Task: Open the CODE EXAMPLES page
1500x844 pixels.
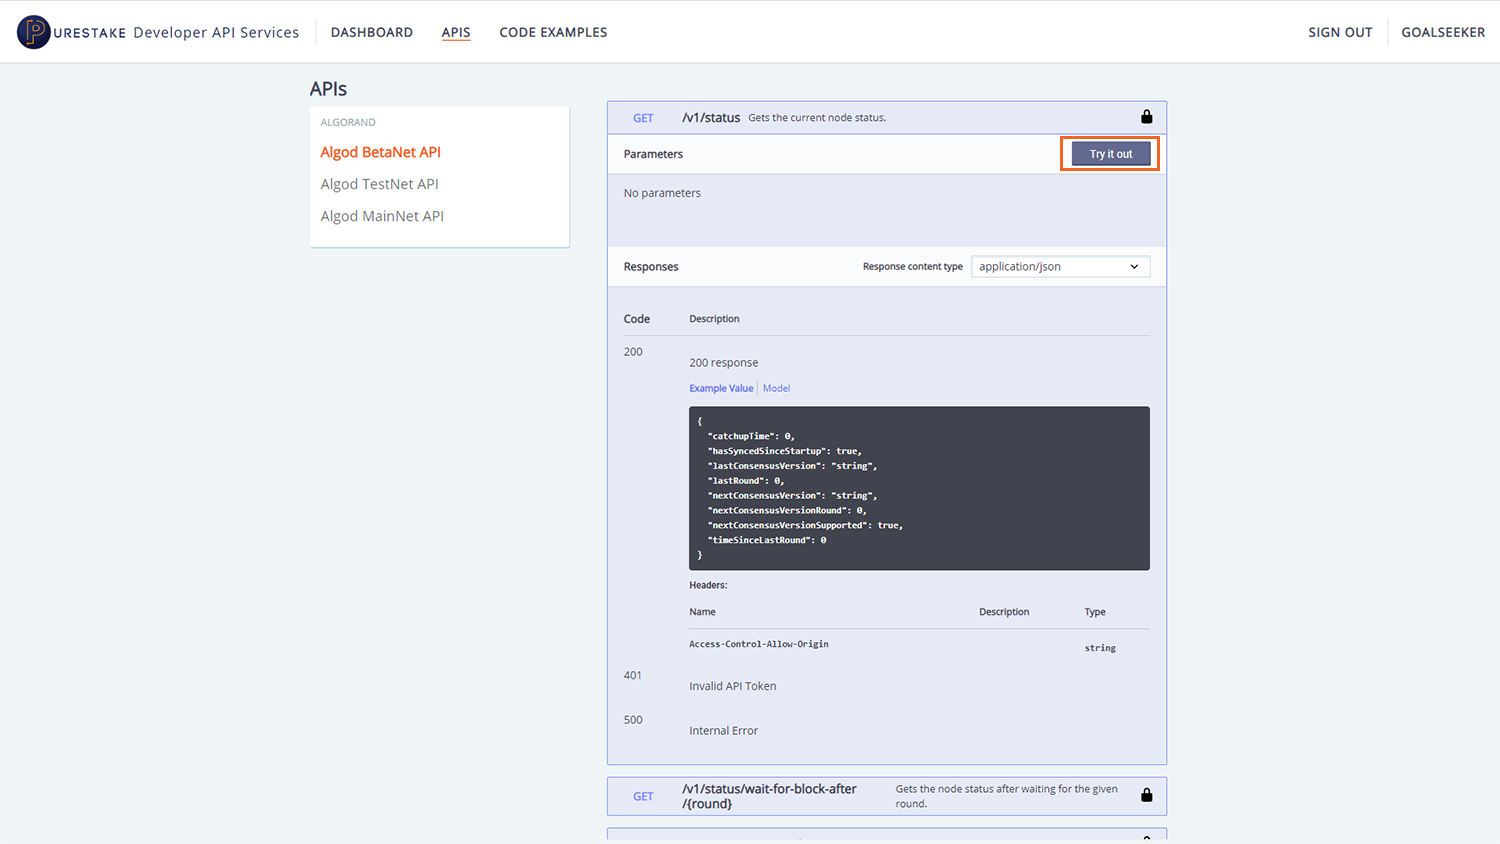Action: (553, 32)
